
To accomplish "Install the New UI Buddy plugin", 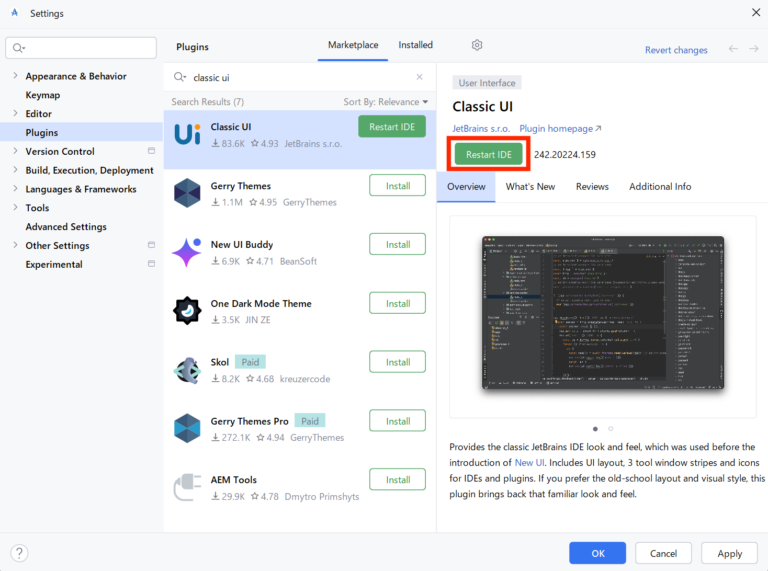I will point(397,244).
